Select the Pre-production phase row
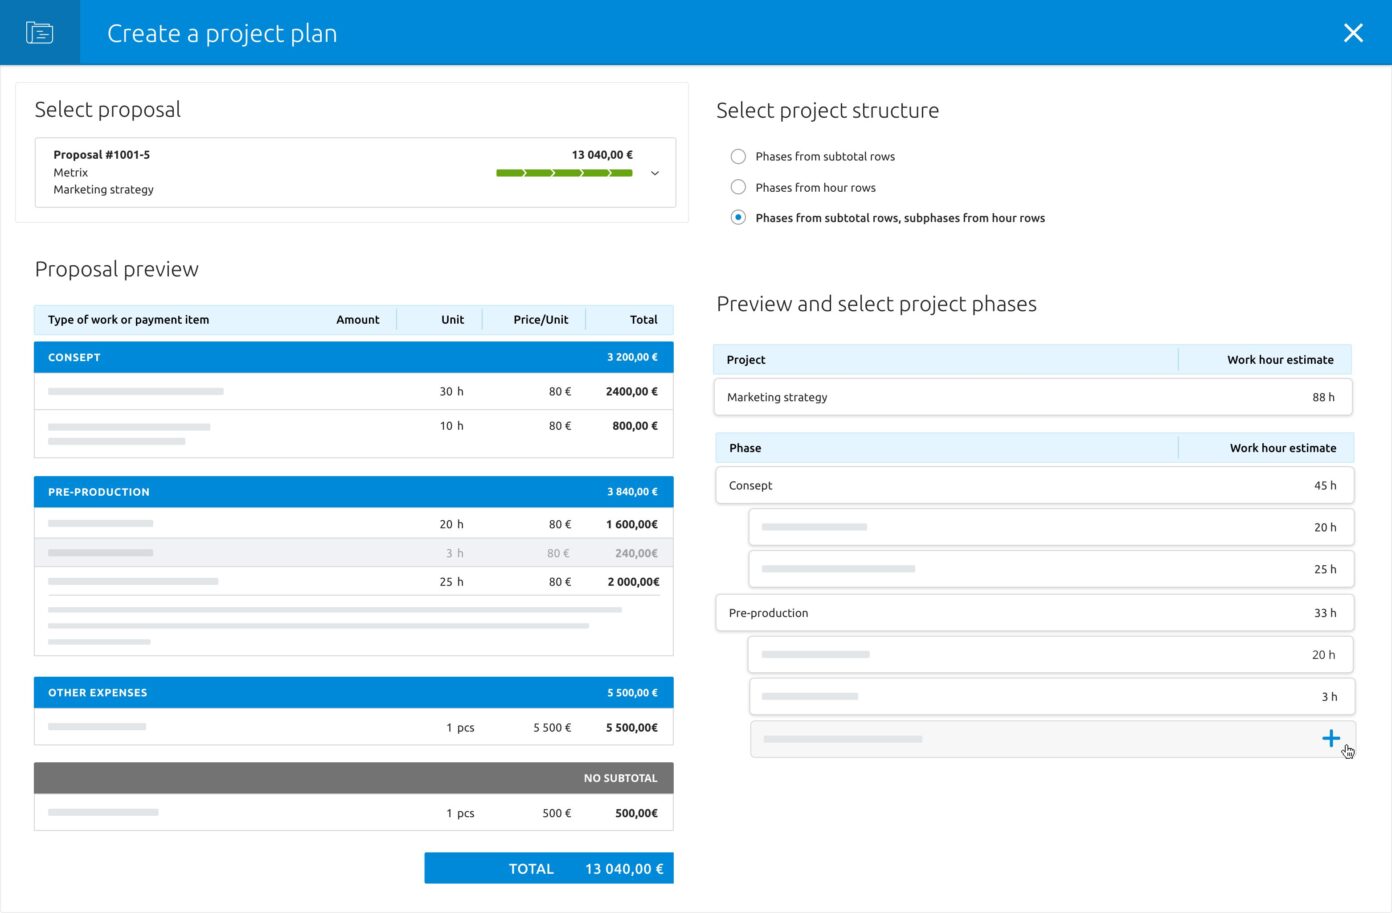The height and width of the screenshot is (913, 1392). point(1034,613)
